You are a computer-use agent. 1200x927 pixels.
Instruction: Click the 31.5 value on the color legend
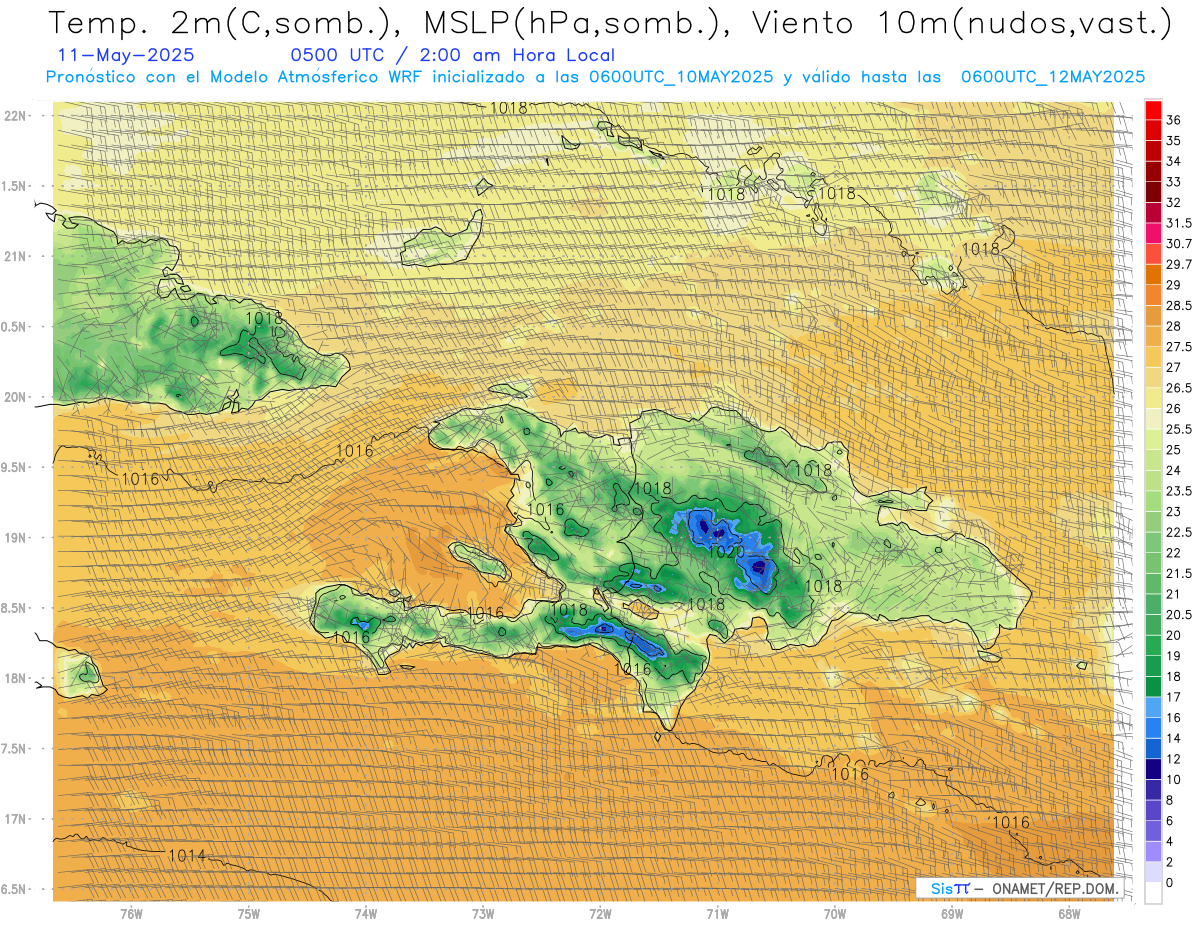tap(1179, 223)
